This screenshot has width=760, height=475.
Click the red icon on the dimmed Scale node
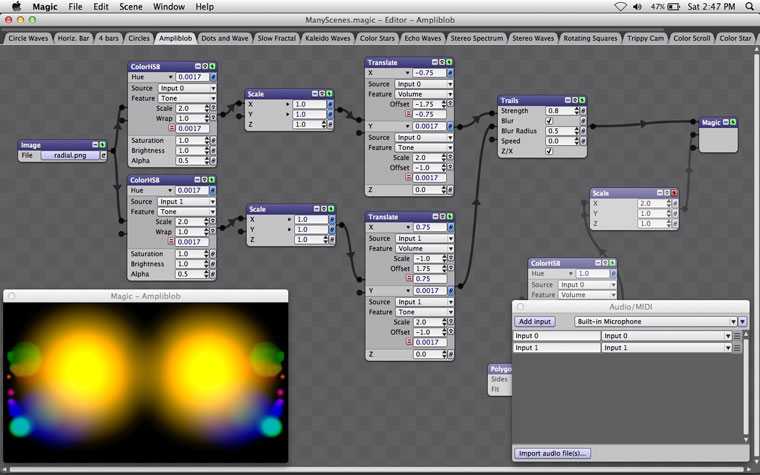[673, 193]
